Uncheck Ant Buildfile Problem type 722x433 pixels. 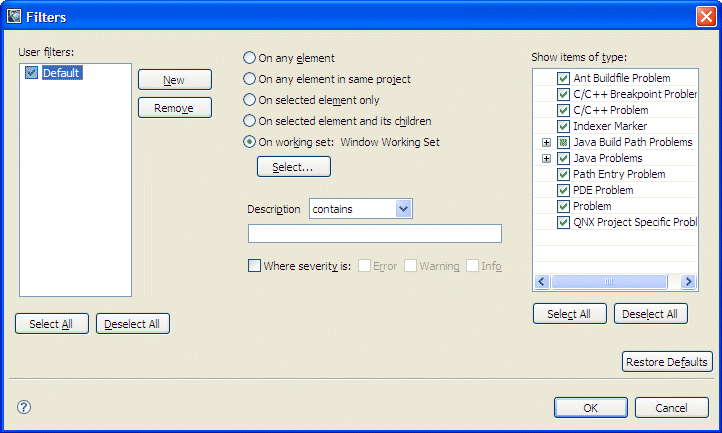coord(564,78)
